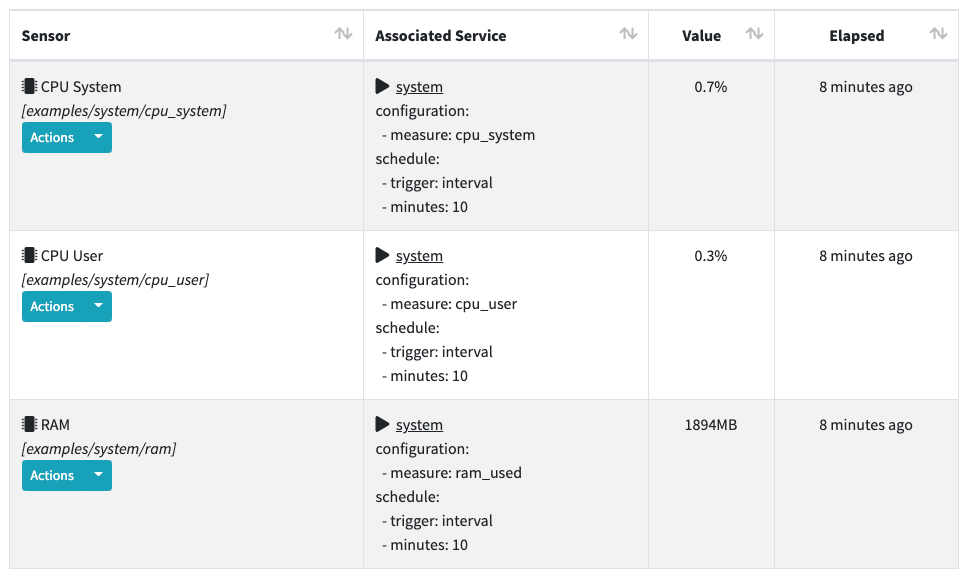Sort table by Sensor column arrows
Screen dimensions: 967x579
coord(344,33)
